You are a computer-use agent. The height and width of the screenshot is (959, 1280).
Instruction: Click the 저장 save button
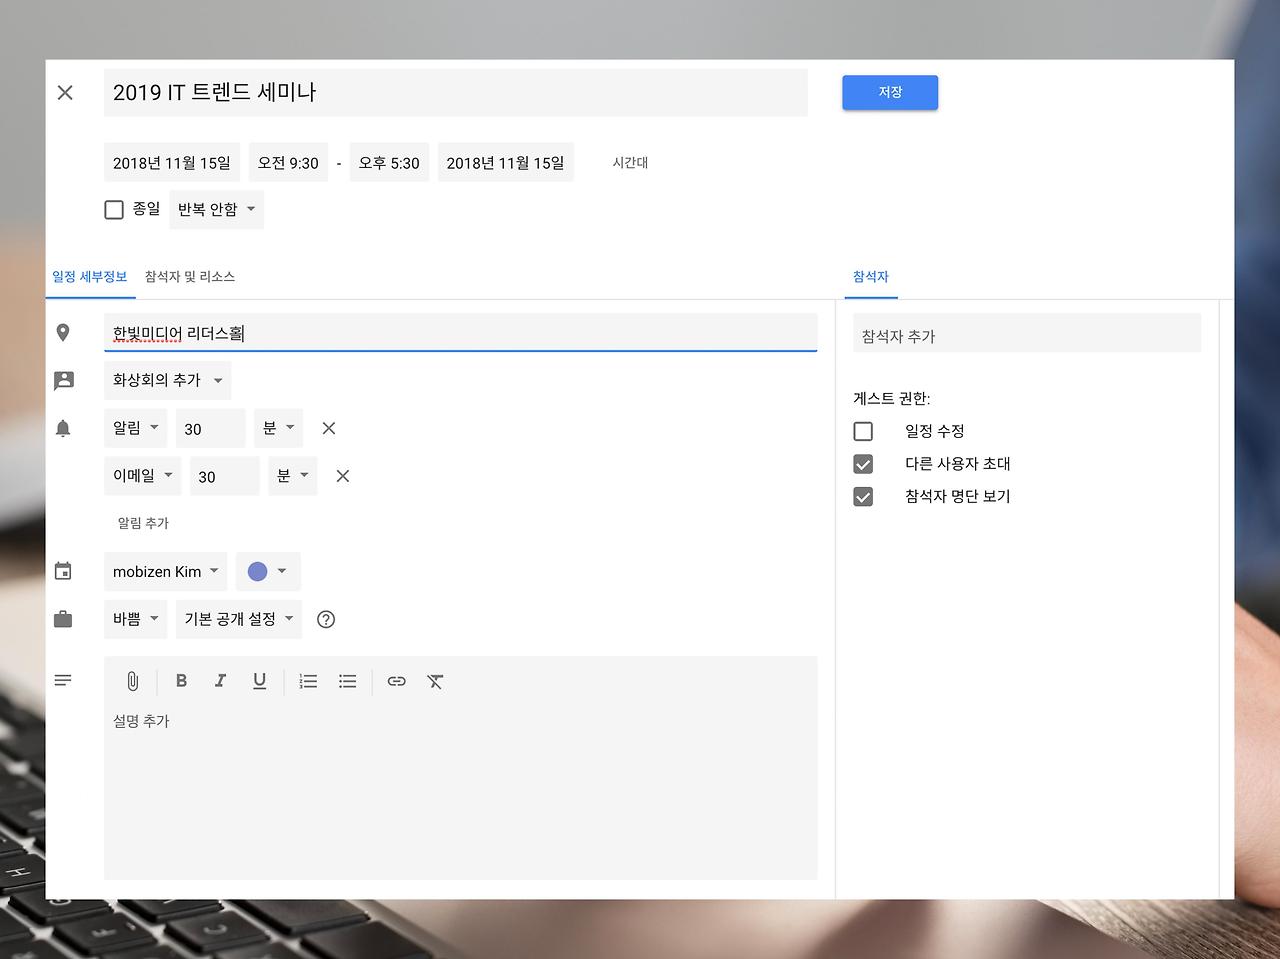[890, 92]
